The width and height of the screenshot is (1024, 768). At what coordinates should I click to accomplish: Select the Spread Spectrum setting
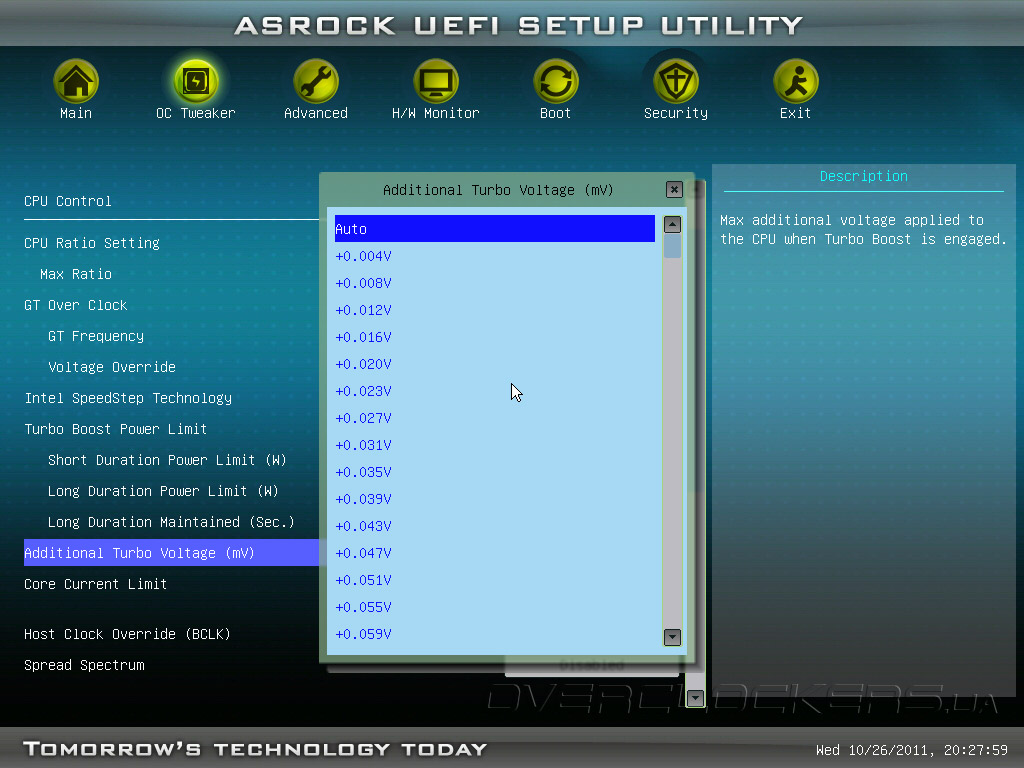tap(84, 665)
